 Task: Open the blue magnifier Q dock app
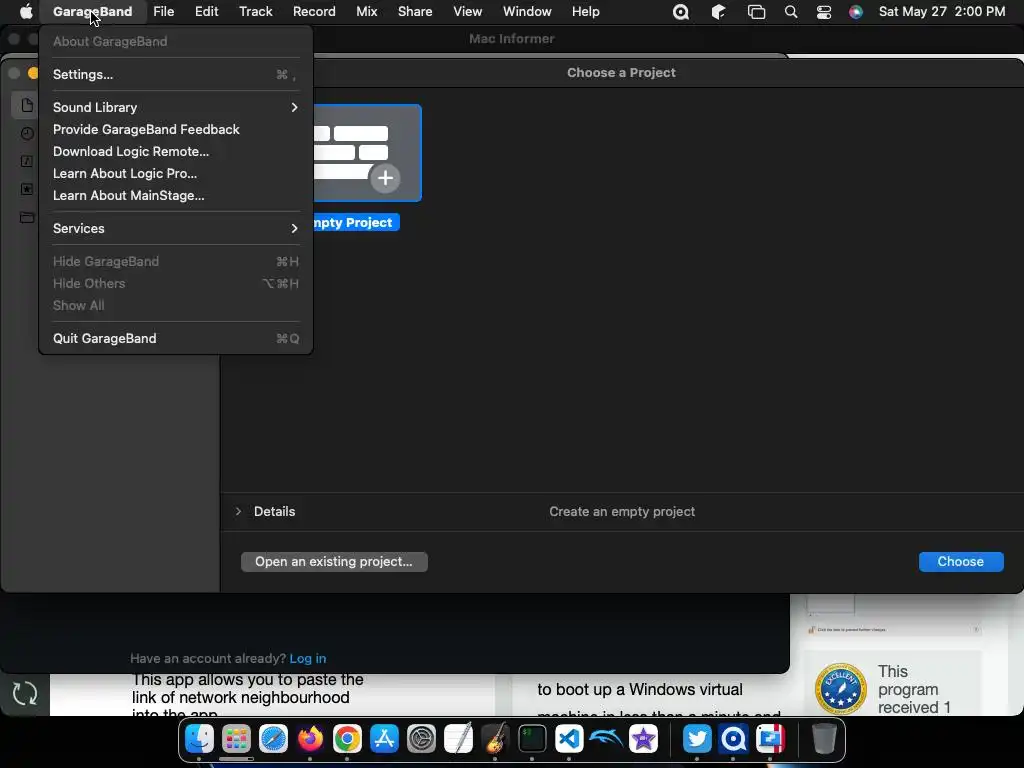point(733,739)
